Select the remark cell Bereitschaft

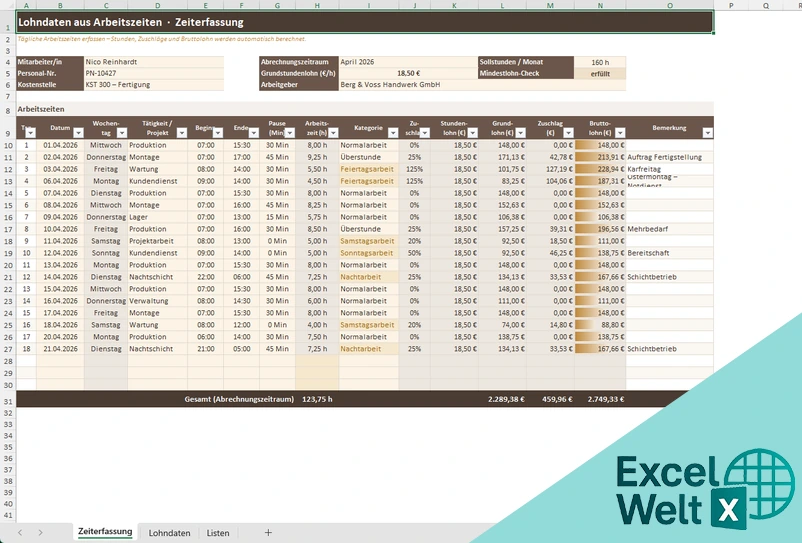670,253
